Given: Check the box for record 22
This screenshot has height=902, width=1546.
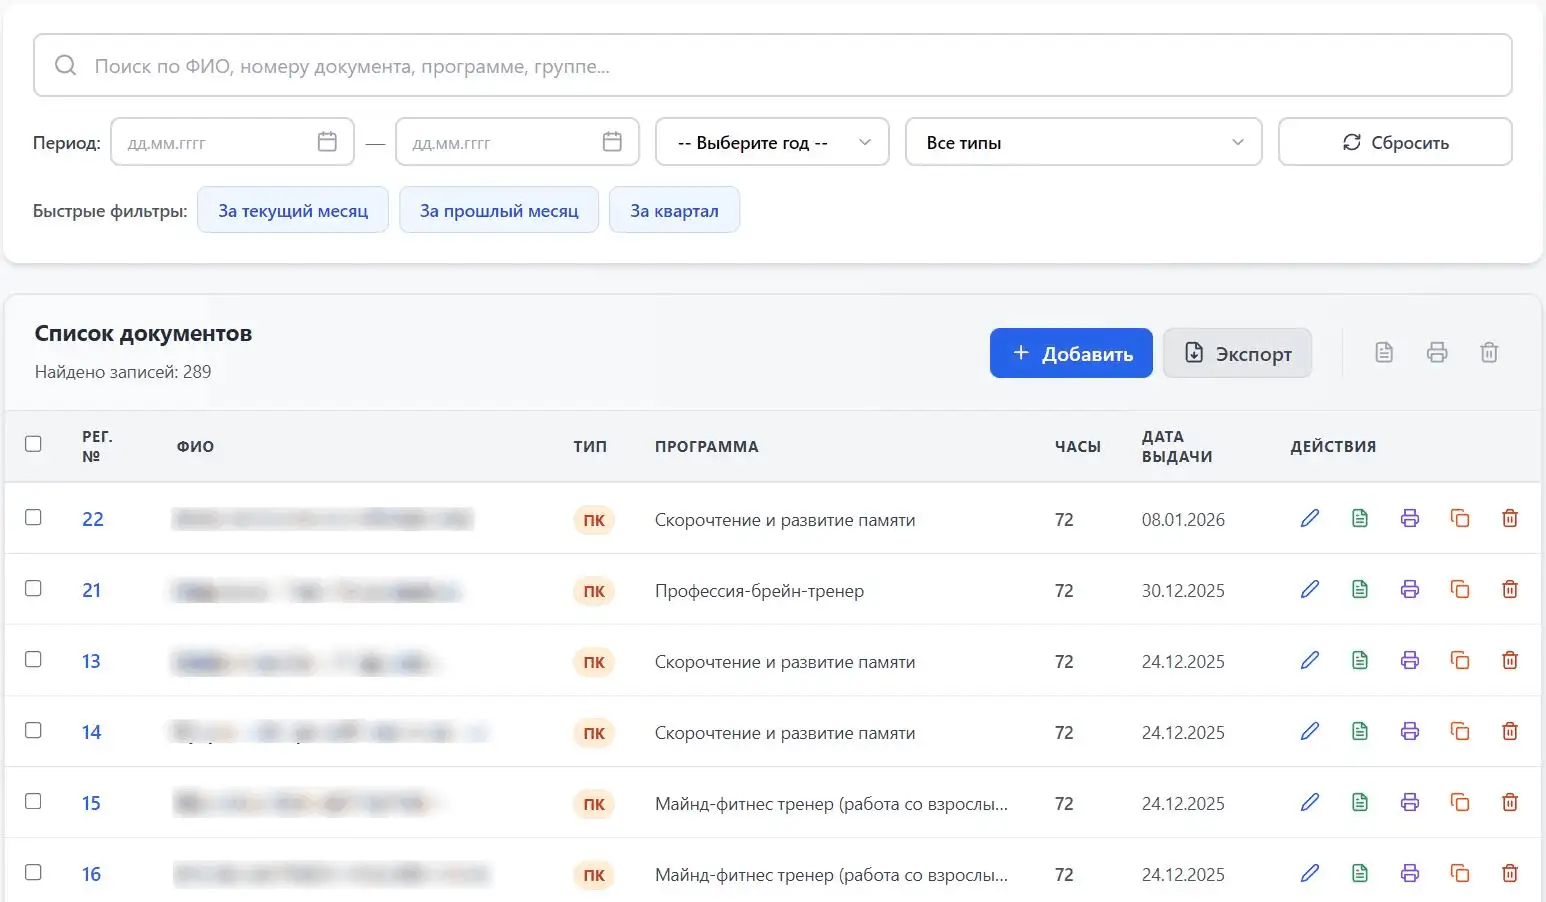Looking at the screenshot, I should 33,517.
